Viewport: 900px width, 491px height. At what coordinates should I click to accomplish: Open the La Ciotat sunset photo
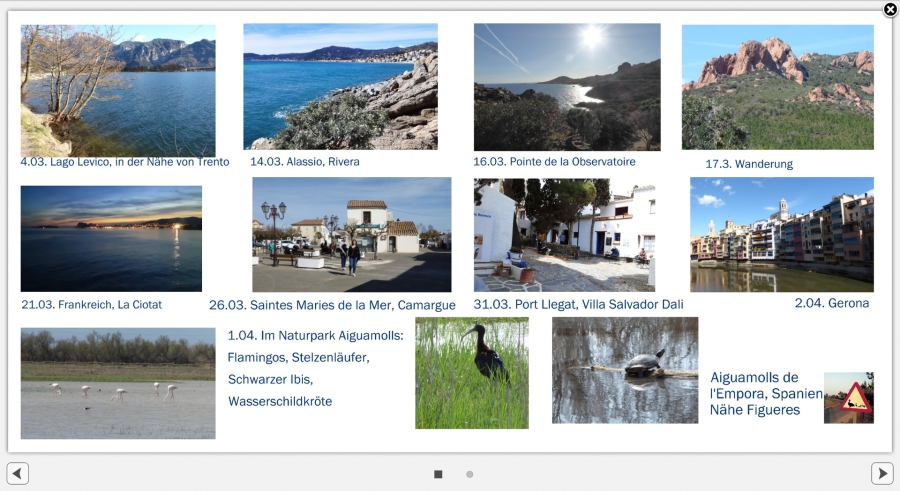111,239
